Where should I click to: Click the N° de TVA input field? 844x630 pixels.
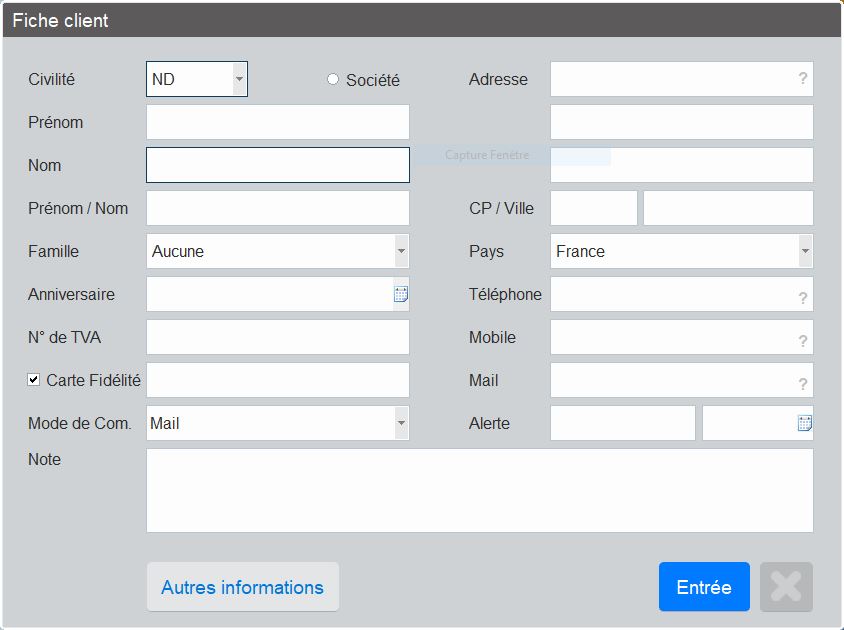[x=277, y=337]
